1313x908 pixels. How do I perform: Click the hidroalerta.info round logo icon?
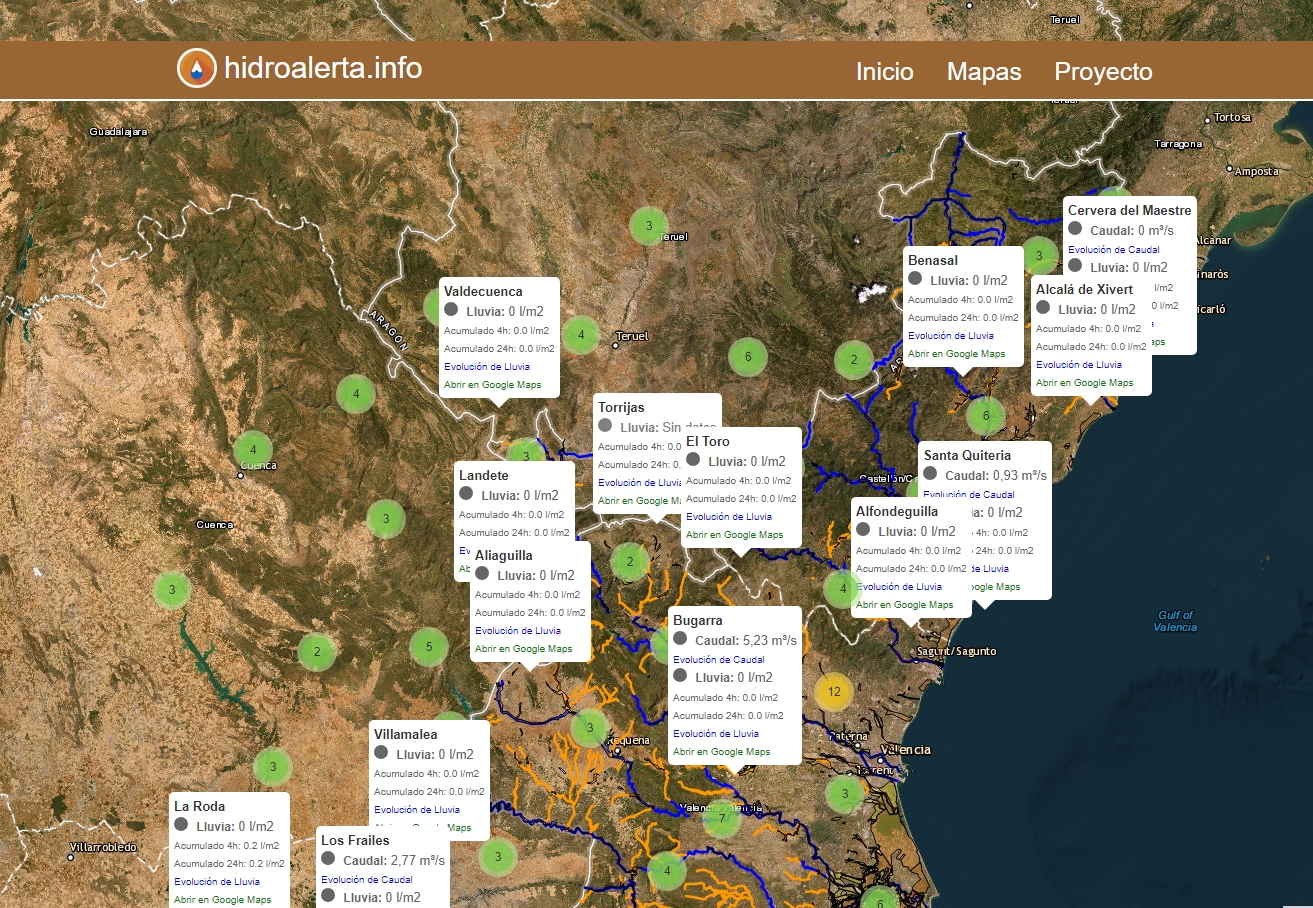(x=197, y=68)
